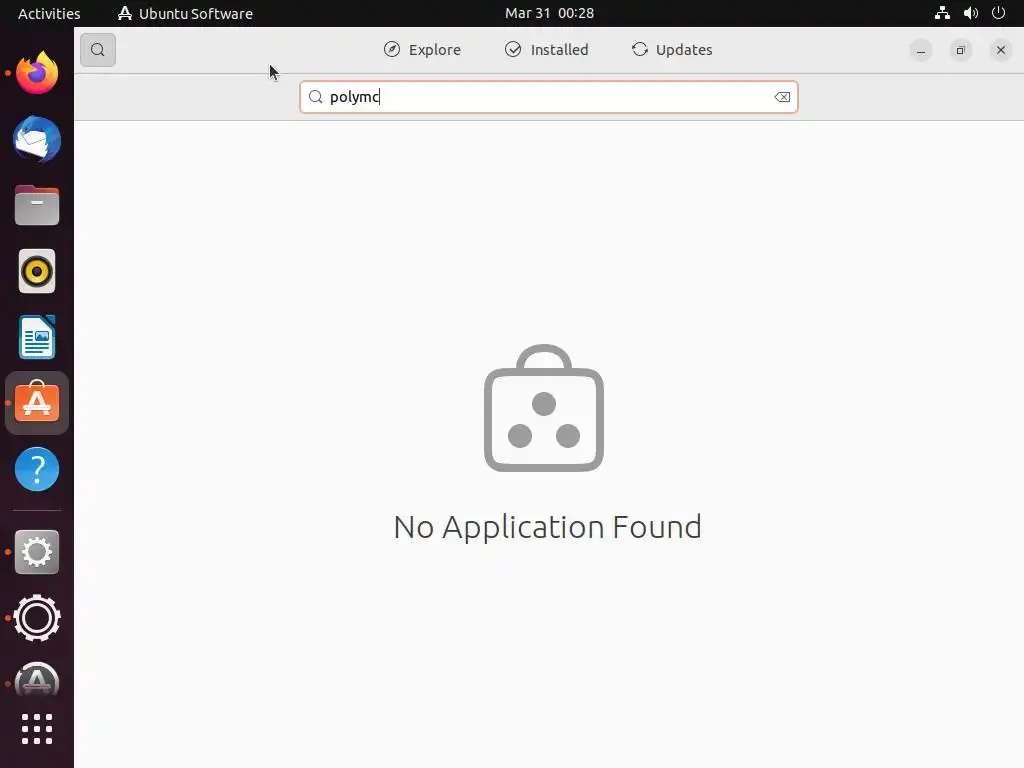This screenshot has width=1024, height=768.
Task: Open the volume system indicator
Action: point(970,13)
